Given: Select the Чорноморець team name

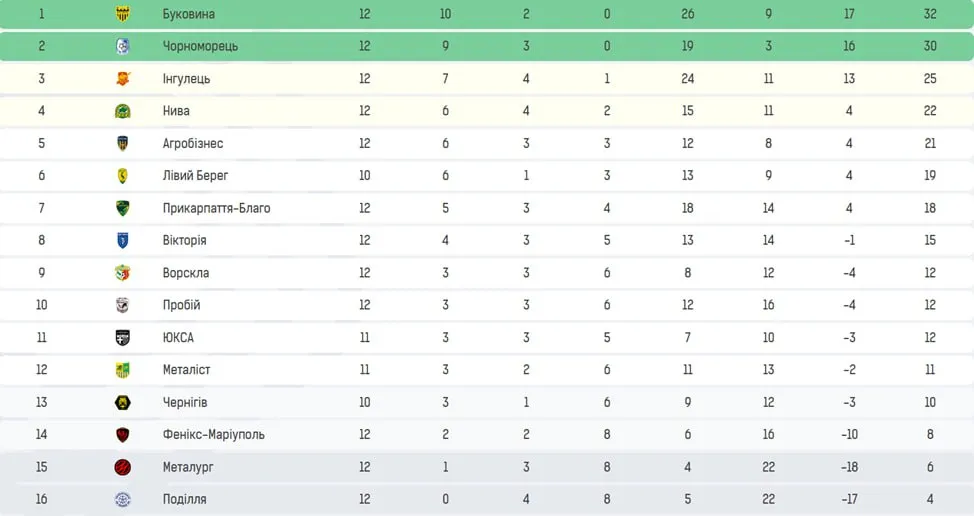Looking at the screenshot, I should (200, 46).
